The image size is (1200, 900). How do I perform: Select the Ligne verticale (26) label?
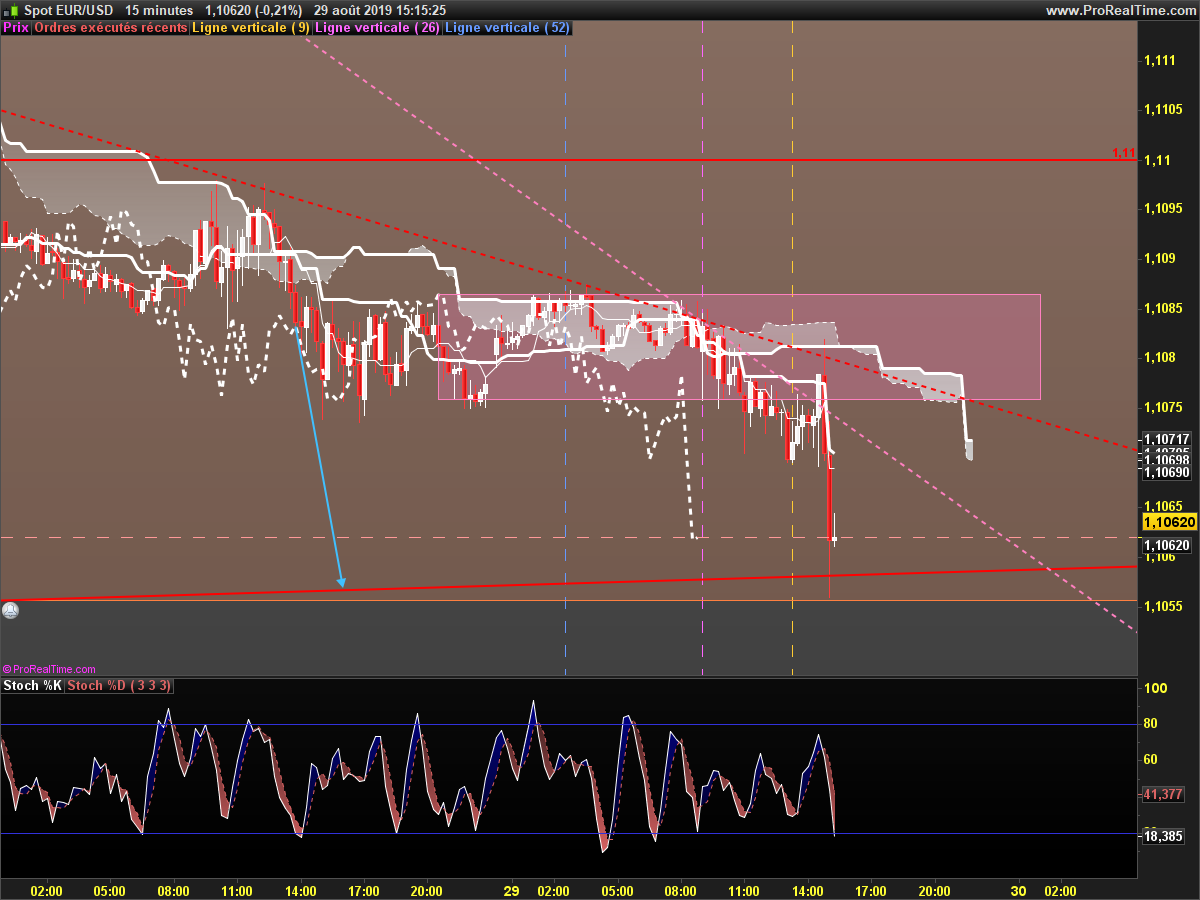click(x=377, y=28)
